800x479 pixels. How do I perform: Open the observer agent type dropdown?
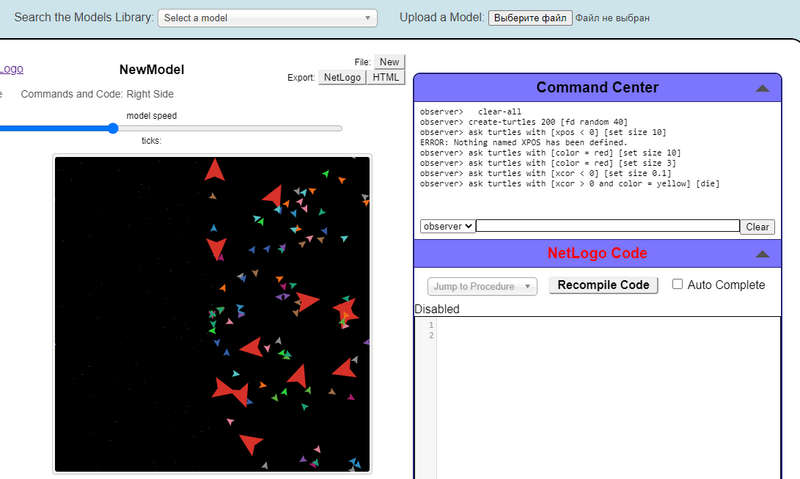[x=447, y=227]
